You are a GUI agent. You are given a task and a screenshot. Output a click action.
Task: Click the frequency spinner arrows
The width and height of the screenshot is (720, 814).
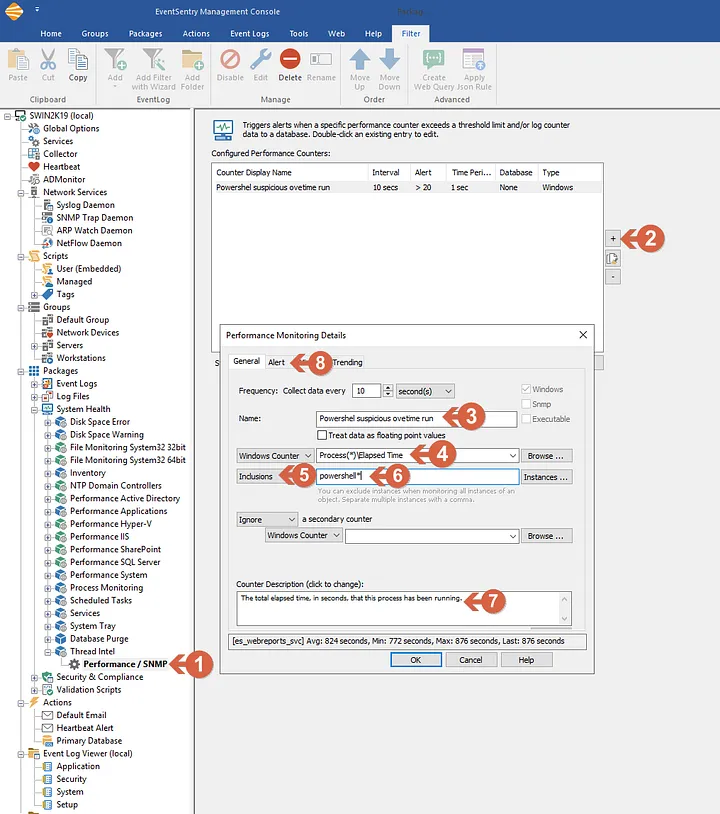coord(388,391)
